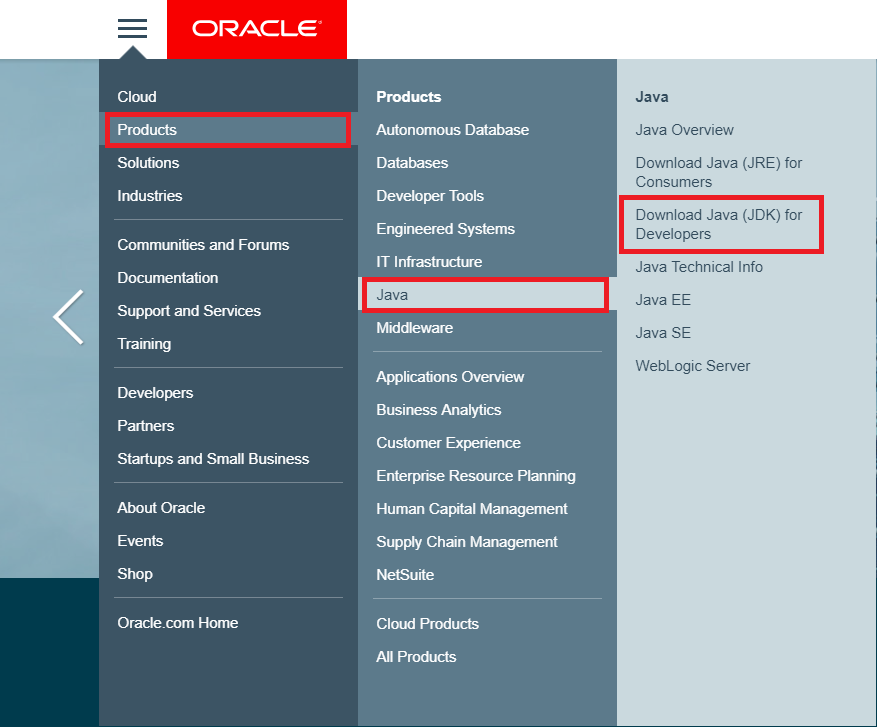The image size is (877, 727).
Task: Open Enterprise Resource Planning
Action: pos(476,476)
